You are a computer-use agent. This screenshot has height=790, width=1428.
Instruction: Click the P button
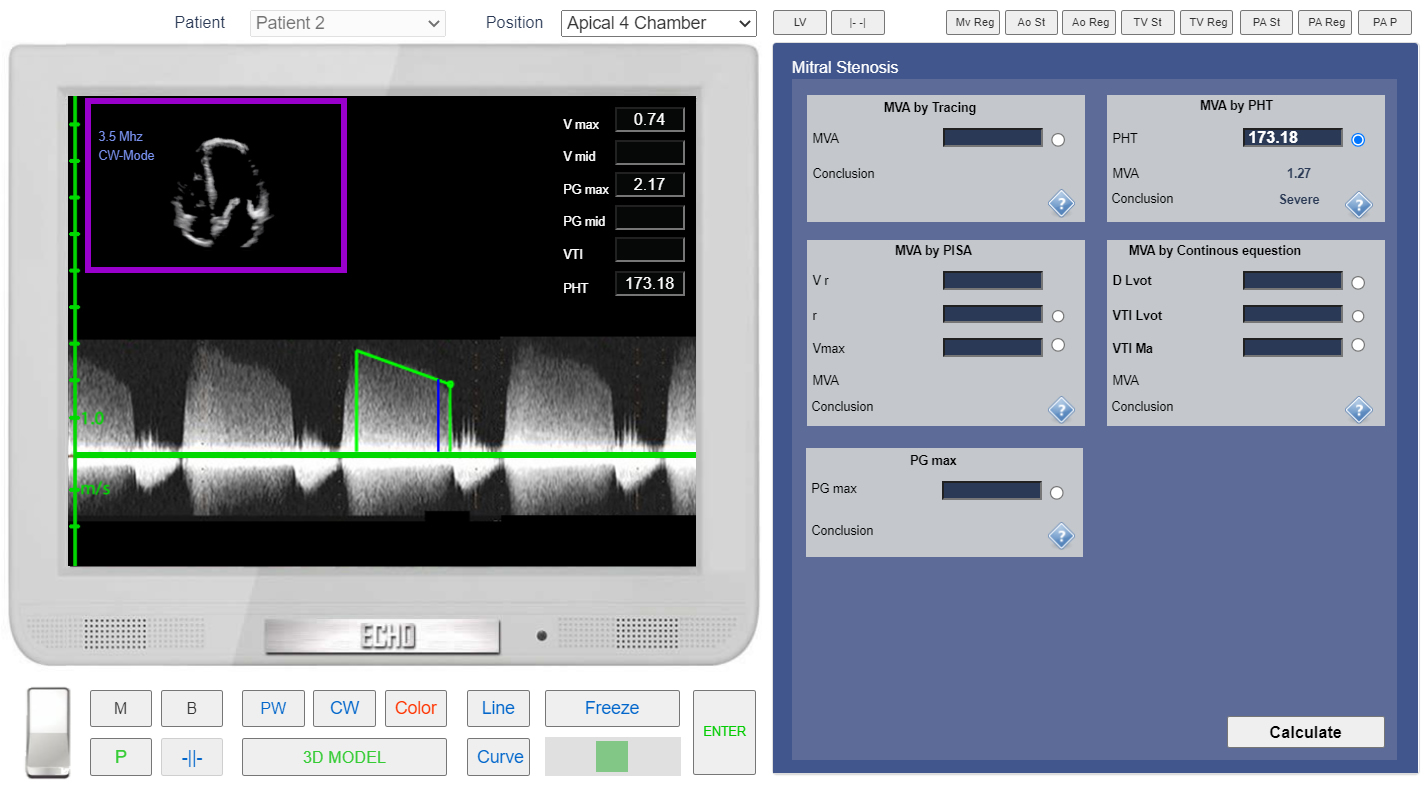(x=121, y=757)
